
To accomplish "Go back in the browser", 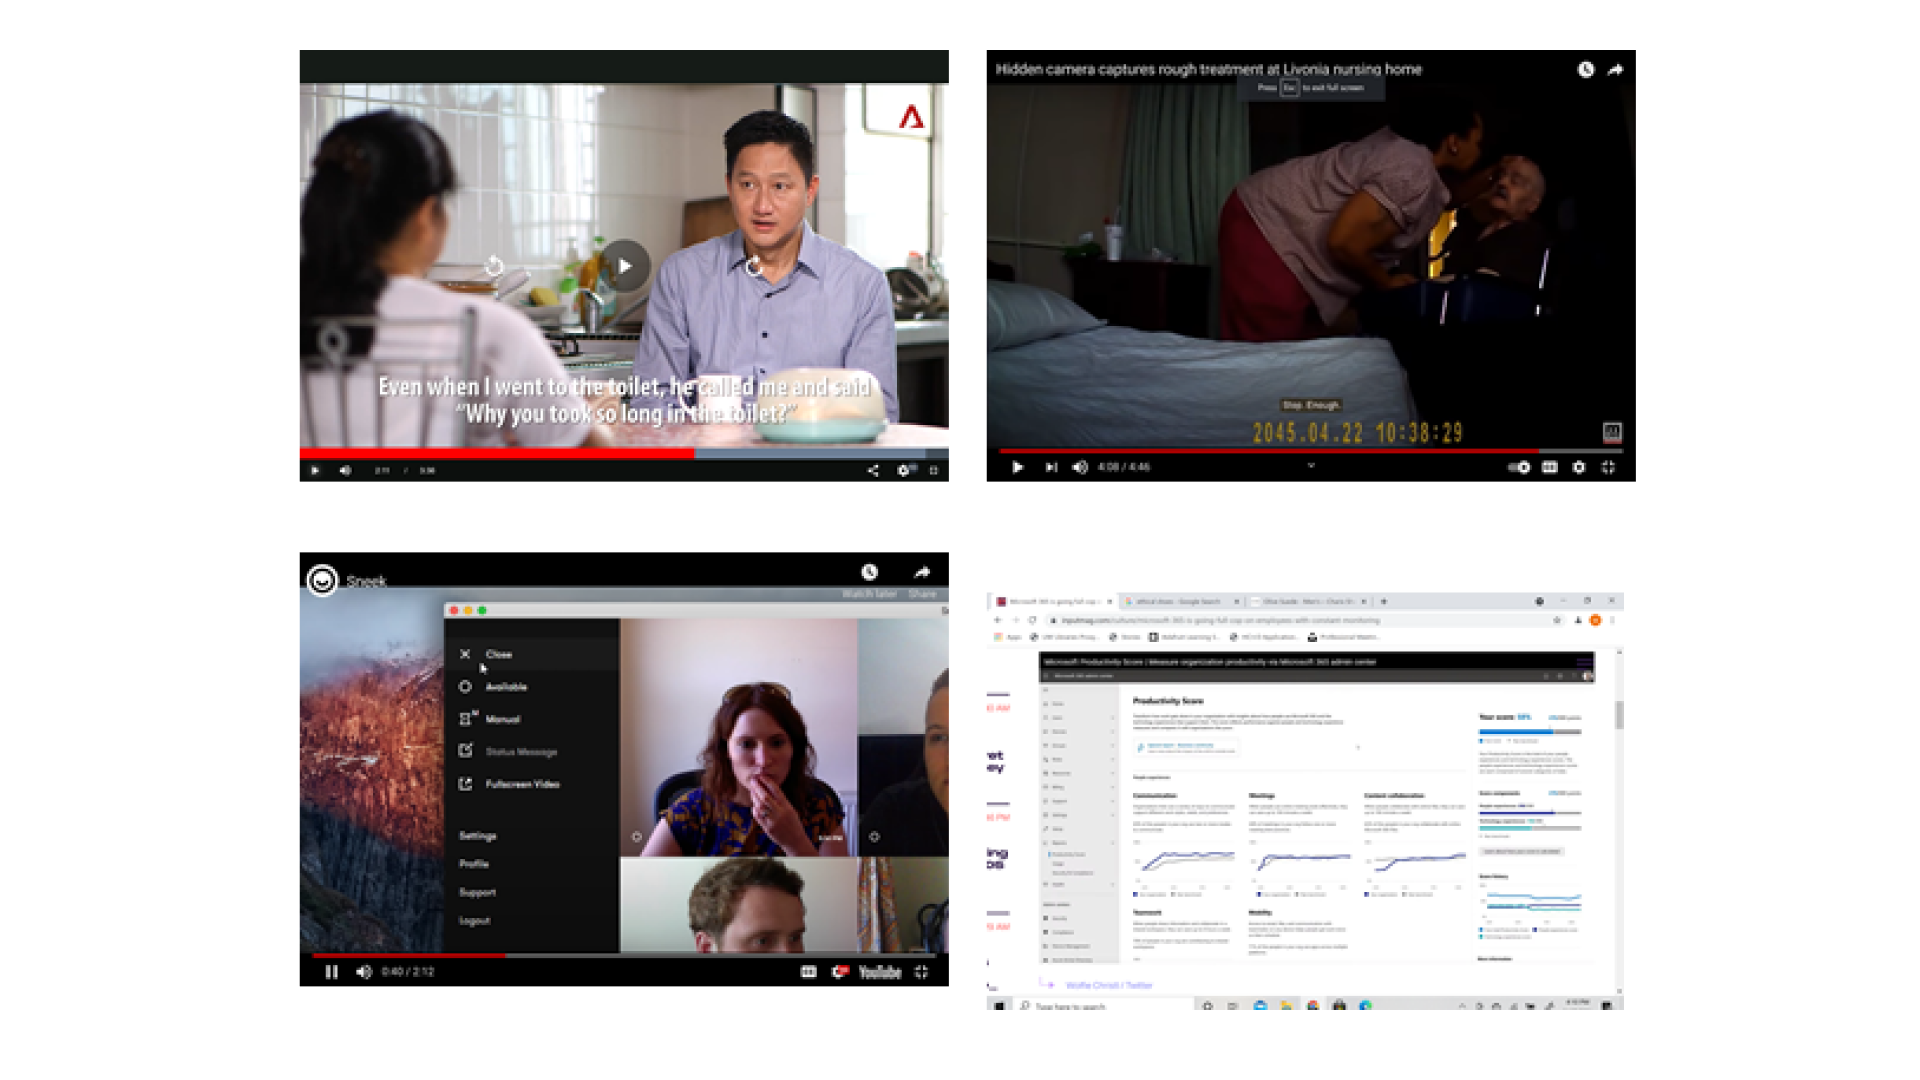I will (x=997, y=620).
